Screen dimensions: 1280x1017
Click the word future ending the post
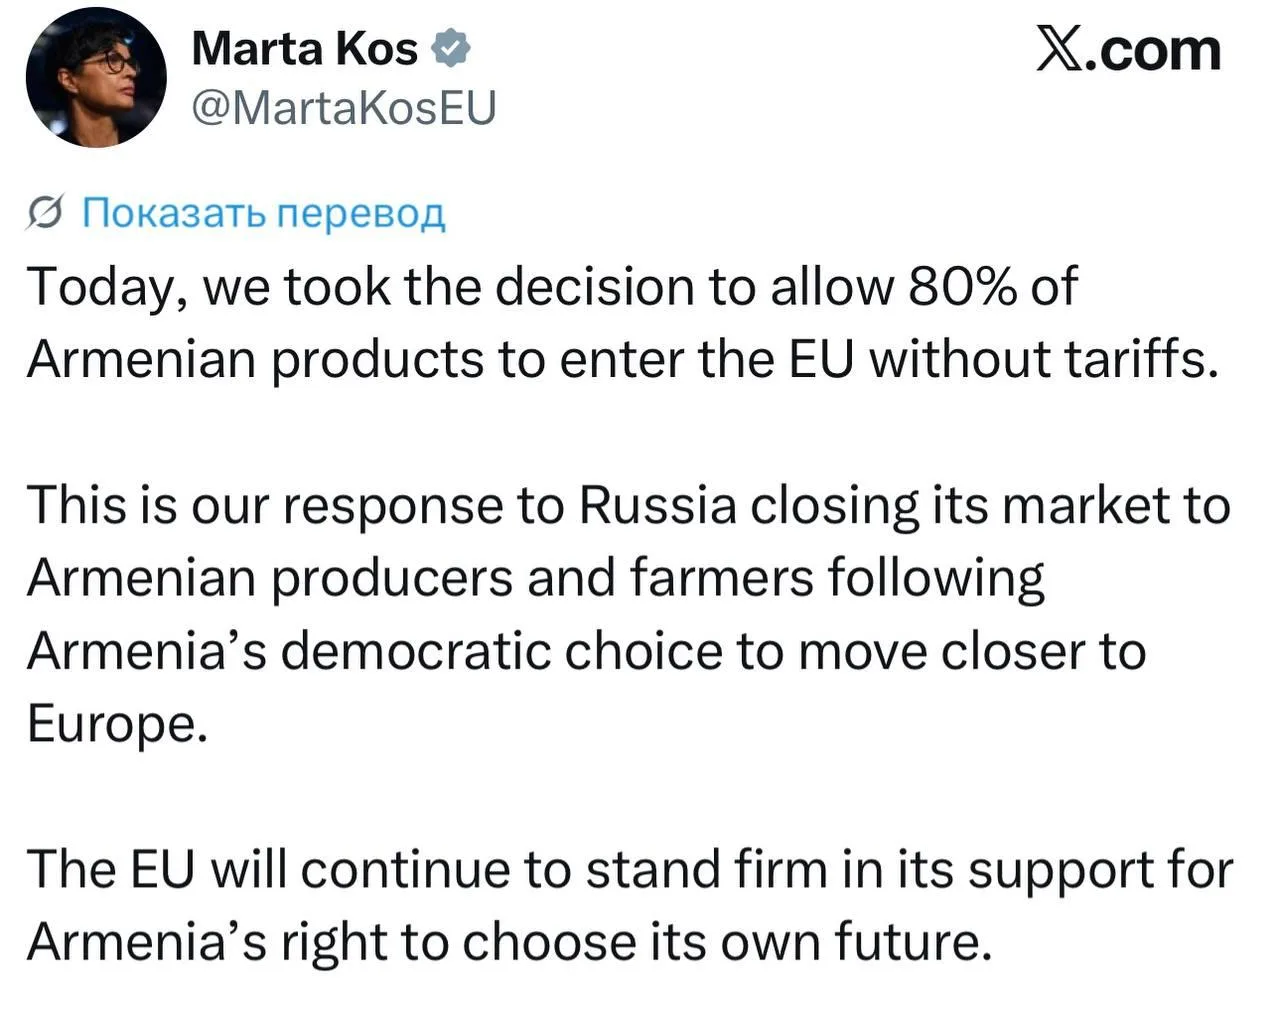[x=914, y=942]
